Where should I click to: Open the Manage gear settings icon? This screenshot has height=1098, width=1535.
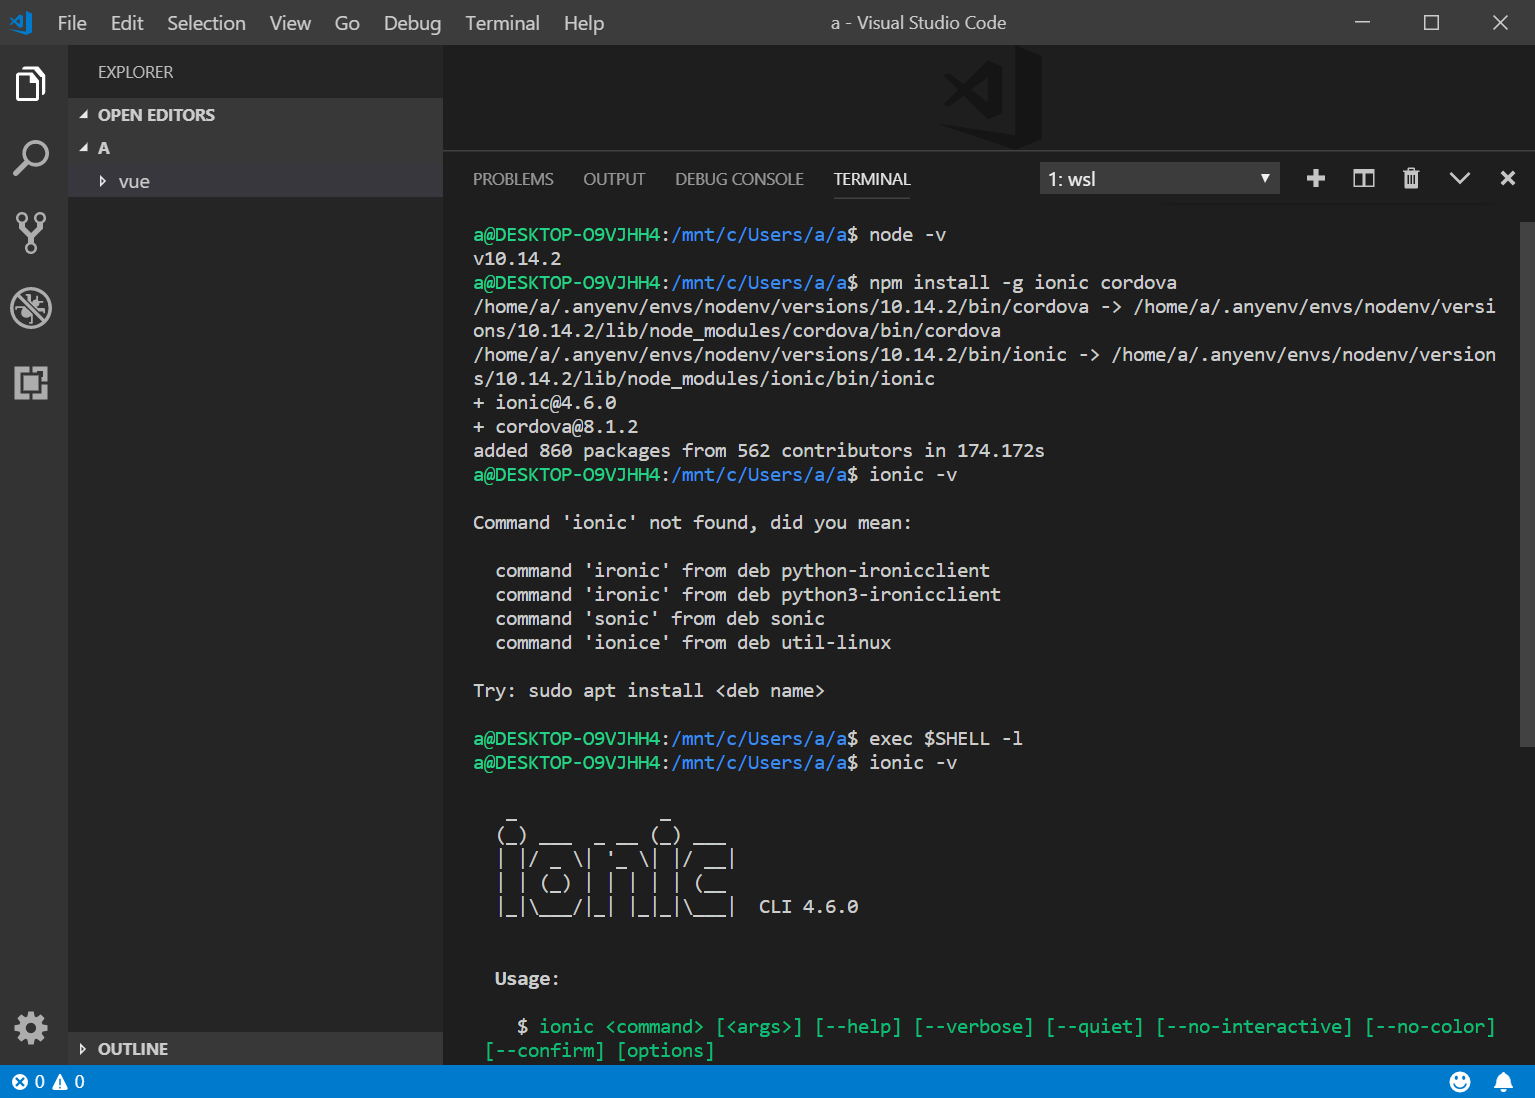31,1027
